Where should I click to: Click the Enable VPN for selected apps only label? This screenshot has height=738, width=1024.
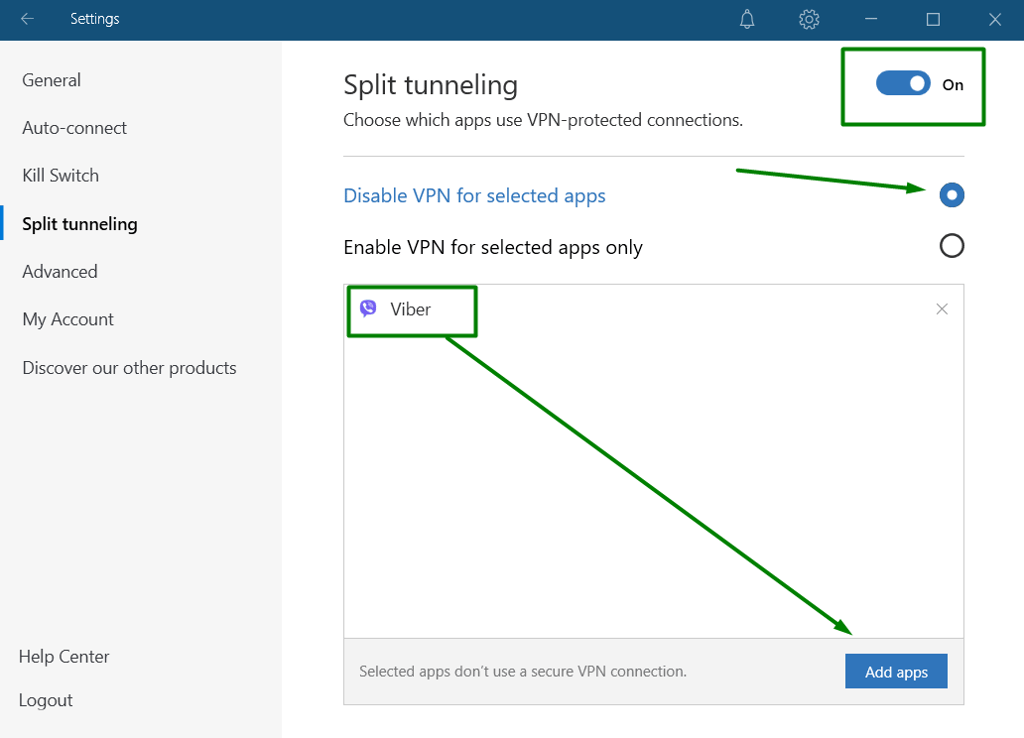pos(493,247)
